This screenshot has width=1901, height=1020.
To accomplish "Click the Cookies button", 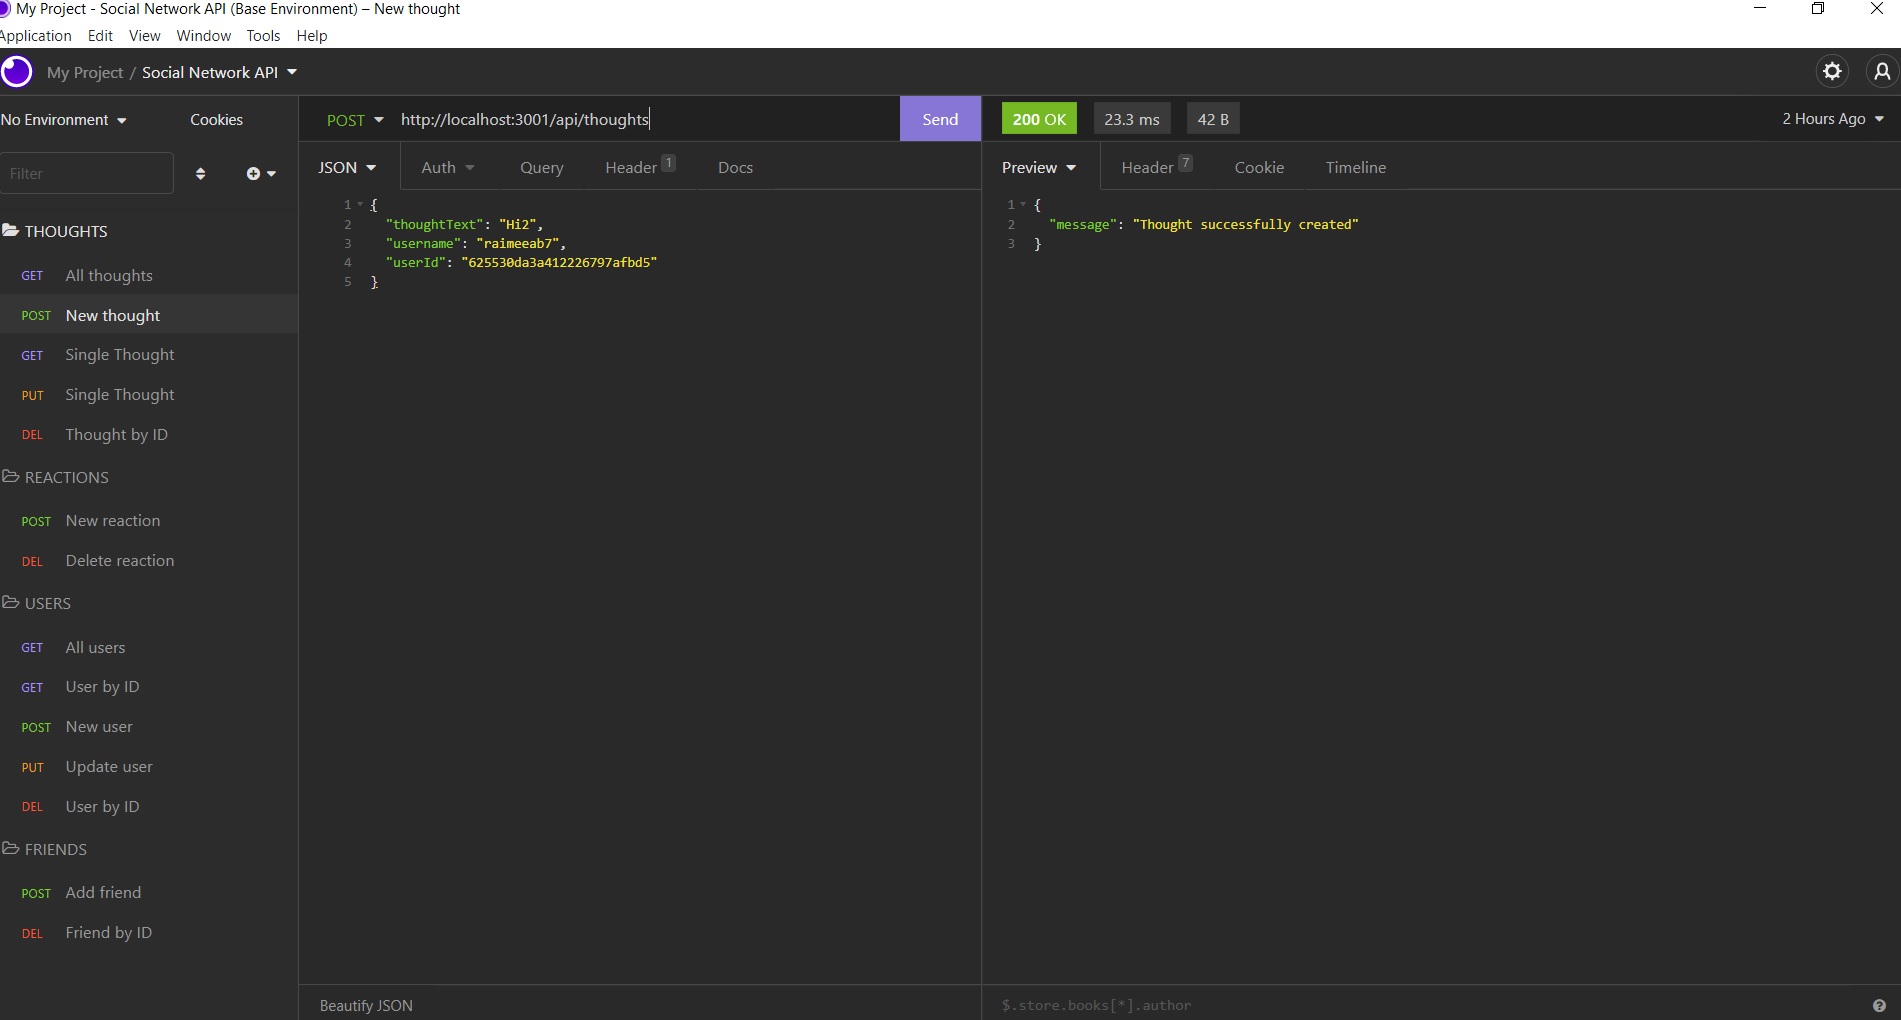I will [216, 120].
